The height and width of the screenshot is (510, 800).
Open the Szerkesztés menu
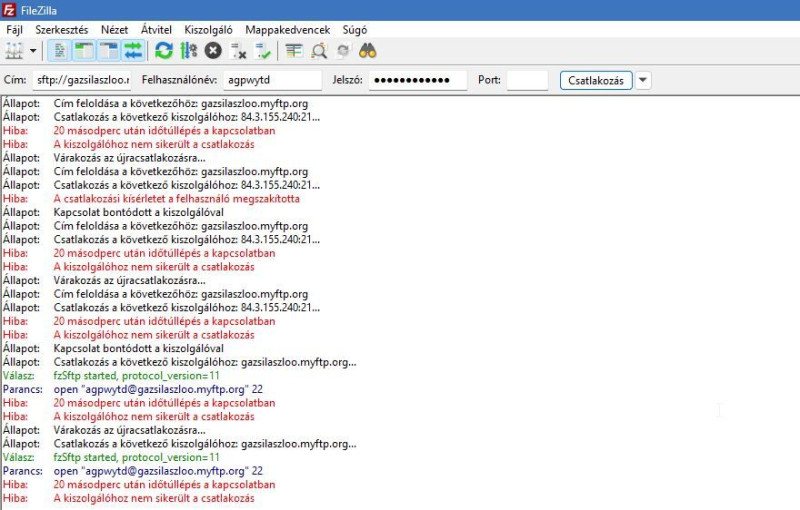(62, 30)
